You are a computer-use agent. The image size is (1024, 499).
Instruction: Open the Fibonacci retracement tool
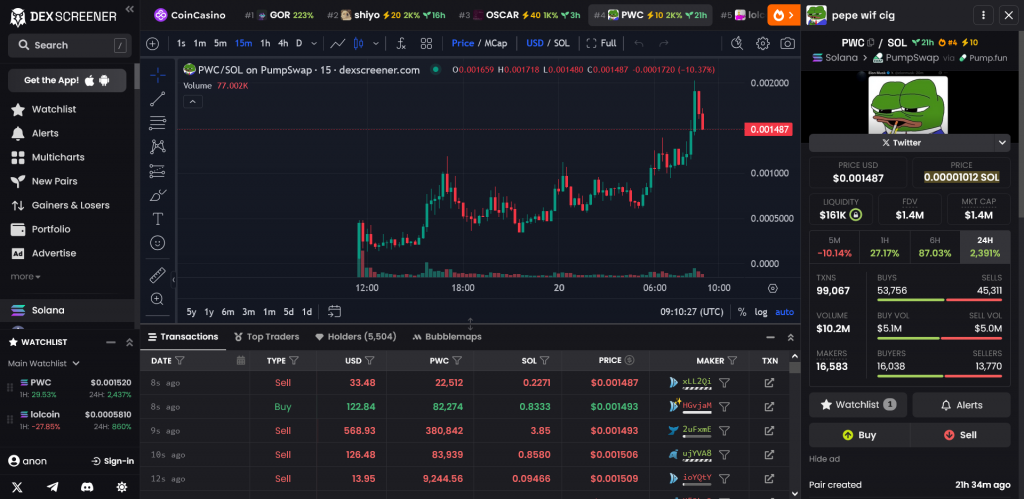click(157, 122)
